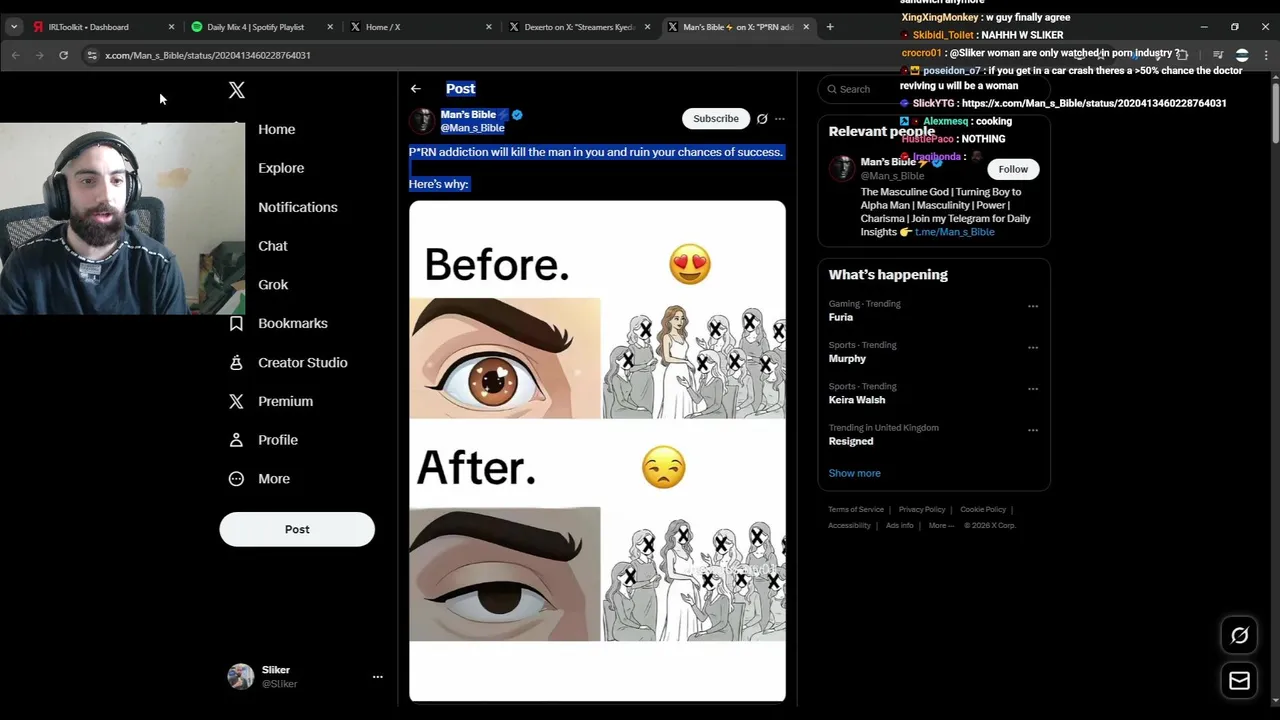
Task: Click the Subscribe button
Action: click(716, 119)
